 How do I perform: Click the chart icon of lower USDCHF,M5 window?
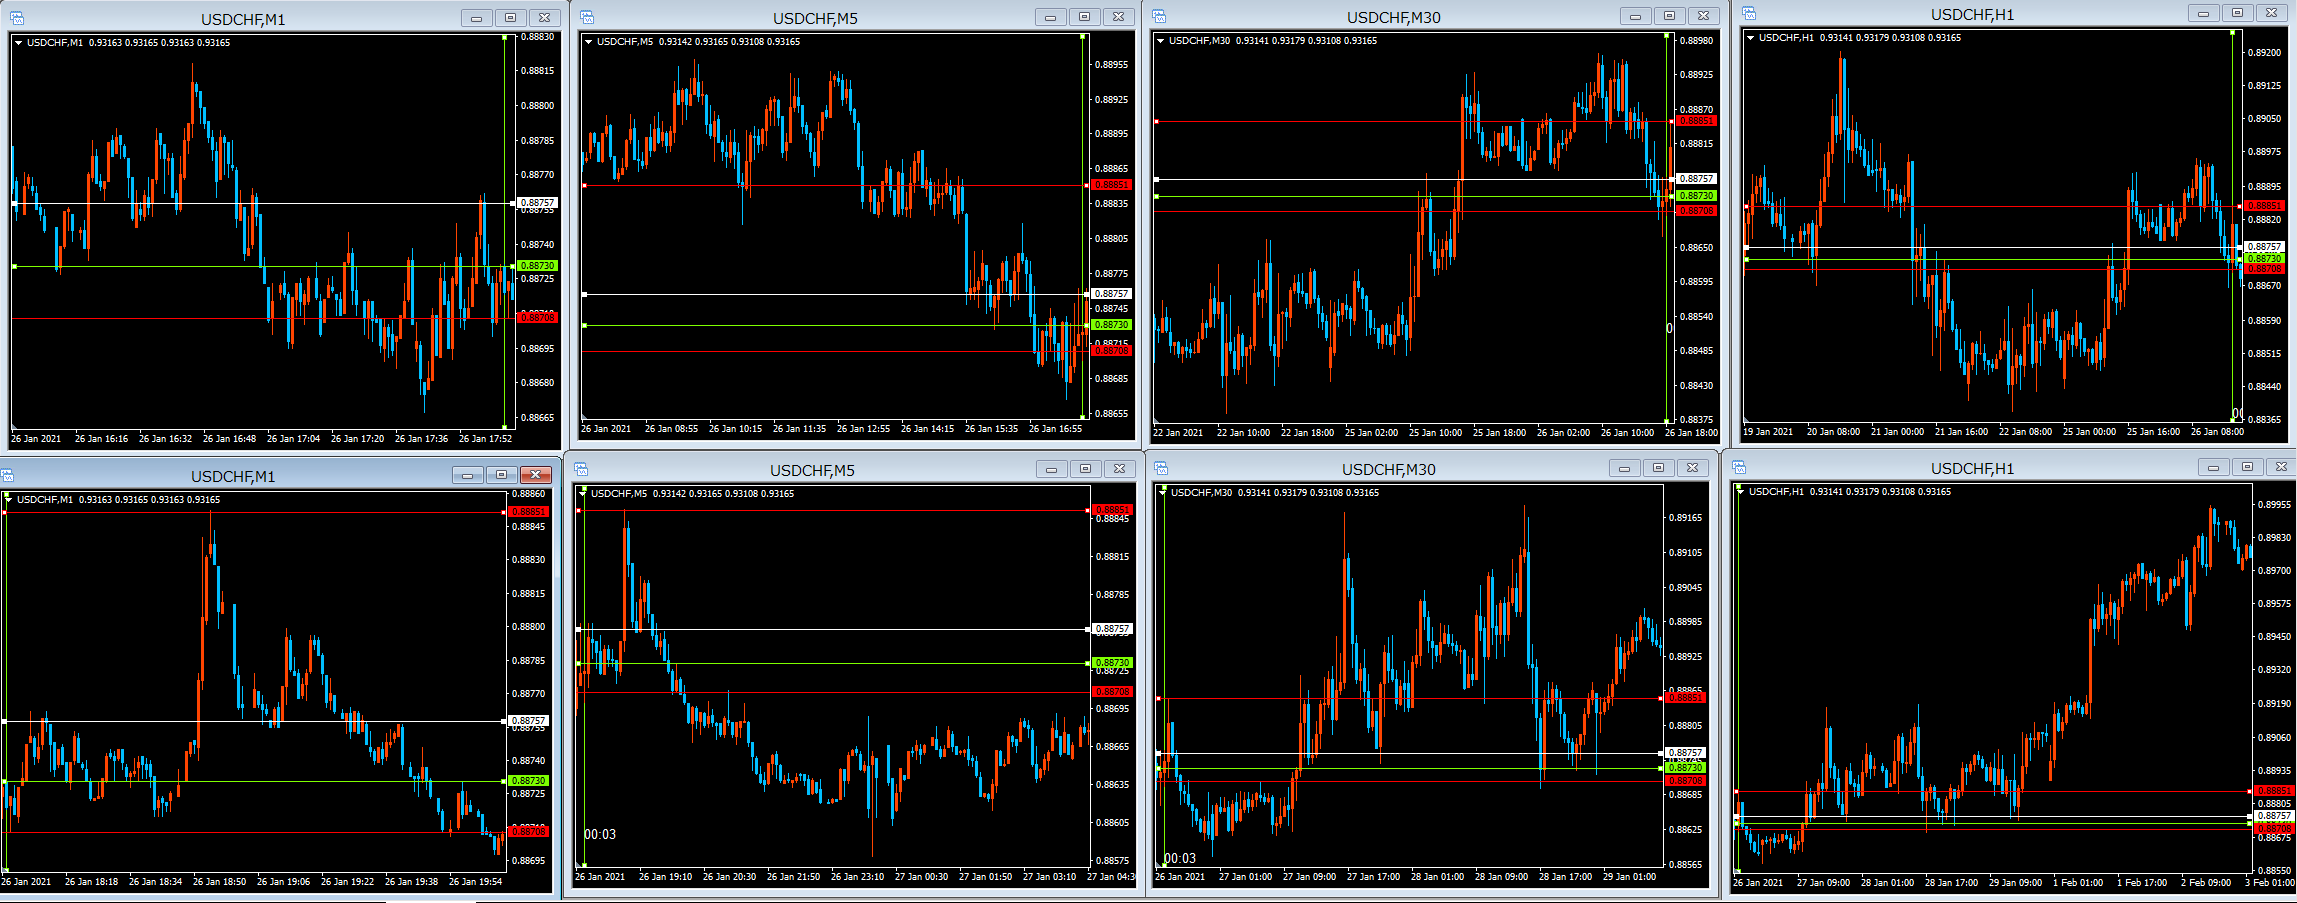click(x=581, y=469)
